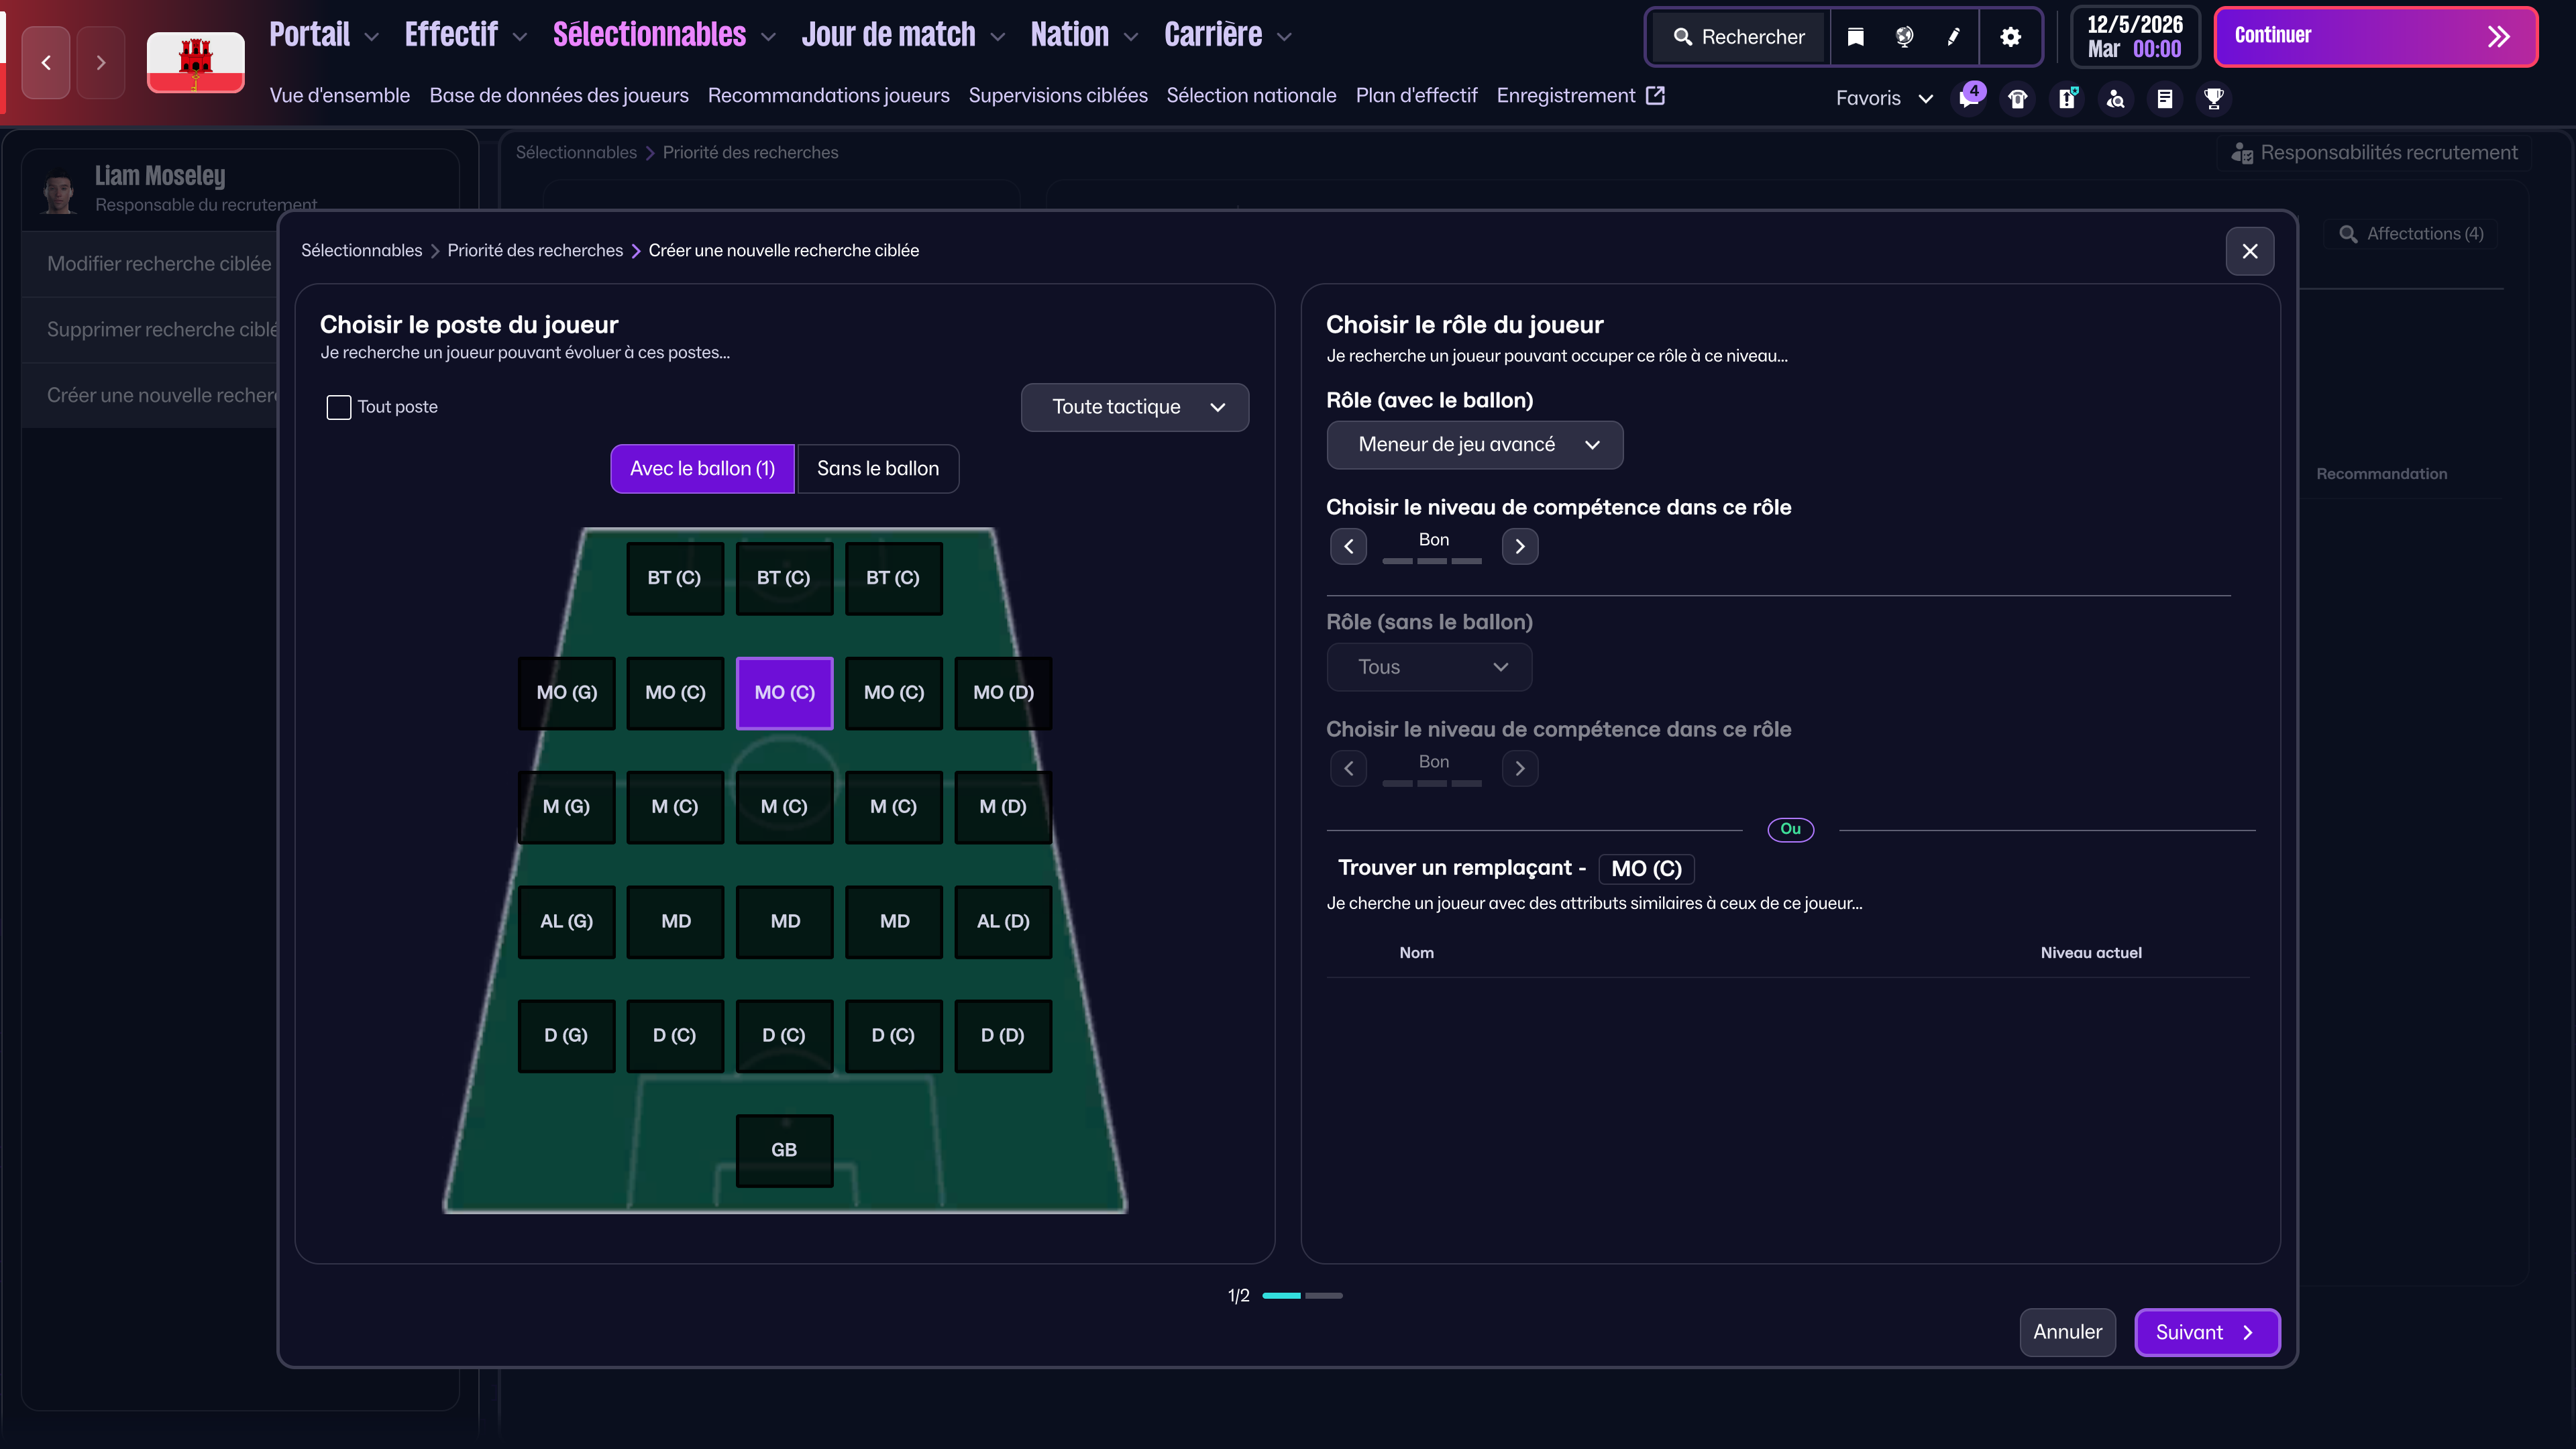Toggle the GB goalkeeper position
The width and height of the screenshot is (2576, 1449).
pyautogui.click(x=785, y=1150)
